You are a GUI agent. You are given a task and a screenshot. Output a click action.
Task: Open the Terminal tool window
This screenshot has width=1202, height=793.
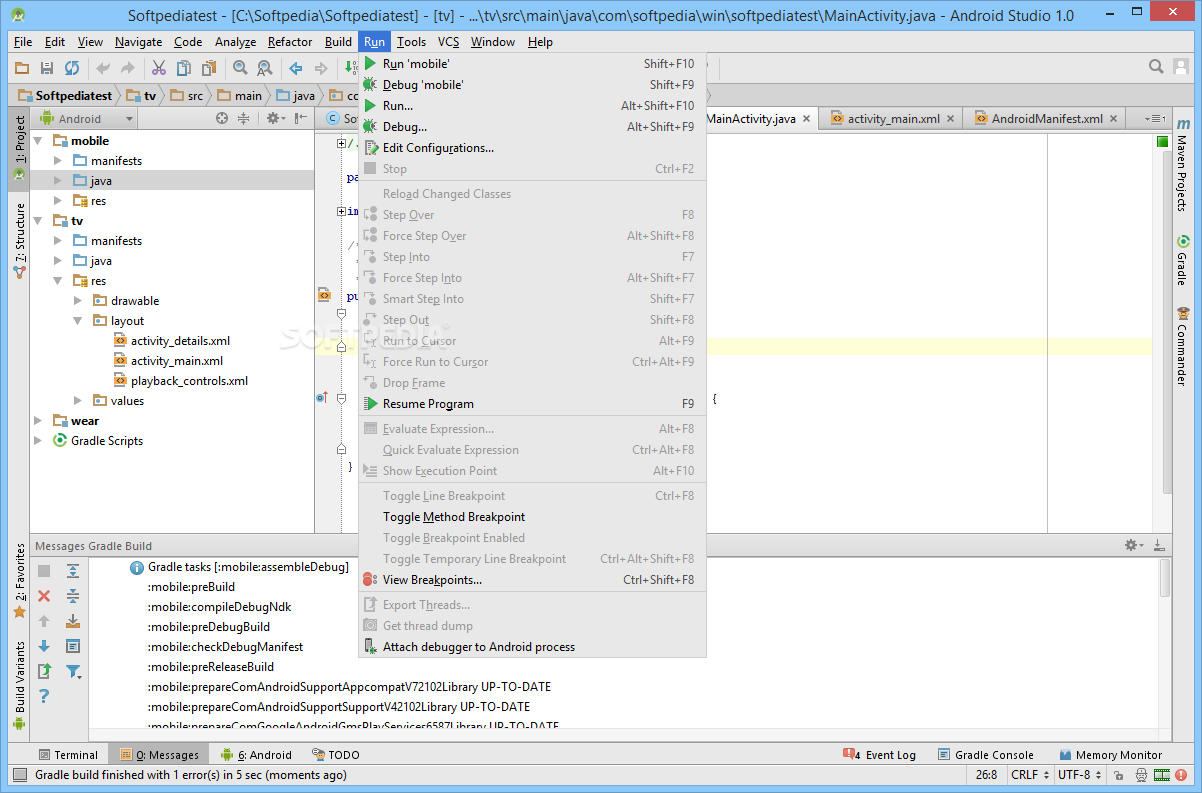(68, 755)
